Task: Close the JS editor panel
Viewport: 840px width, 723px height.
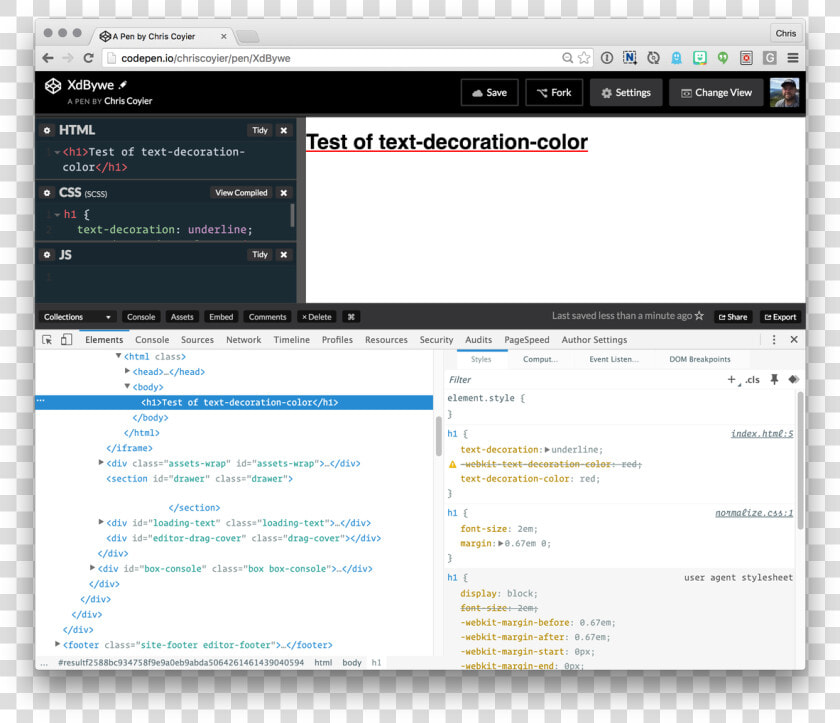Action: [x=284, y=255]
